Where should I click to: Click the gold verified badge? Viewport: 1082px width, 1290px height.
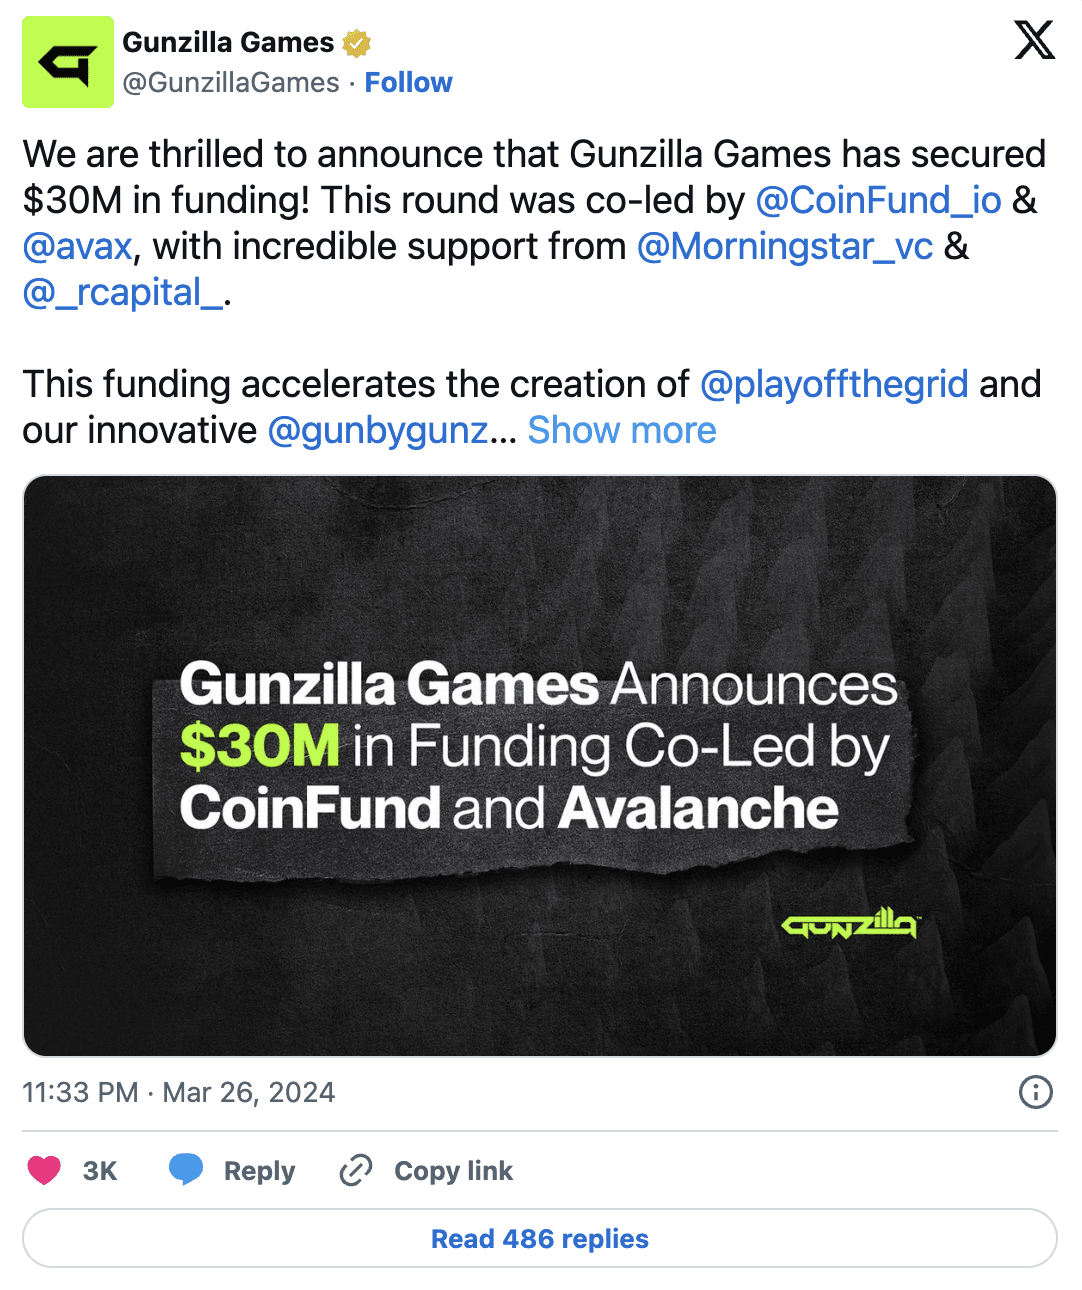tap(357, 43)
